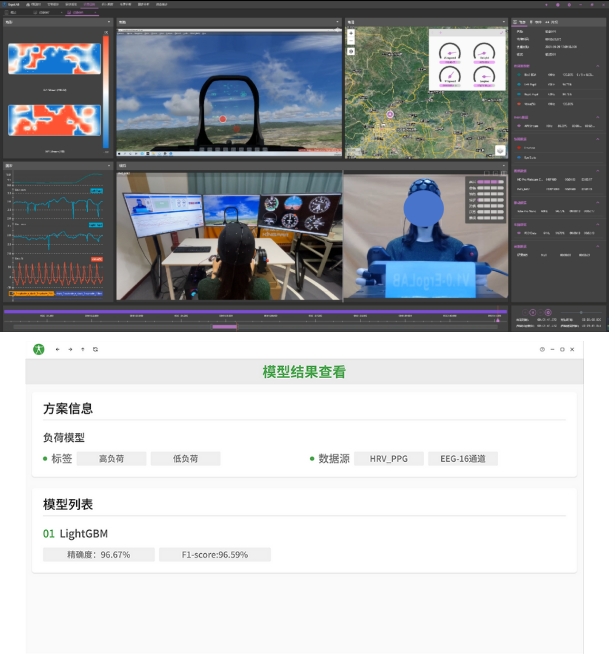Click the 精确度: 96.67% value box
615x671 pixels.
point(98,555)
